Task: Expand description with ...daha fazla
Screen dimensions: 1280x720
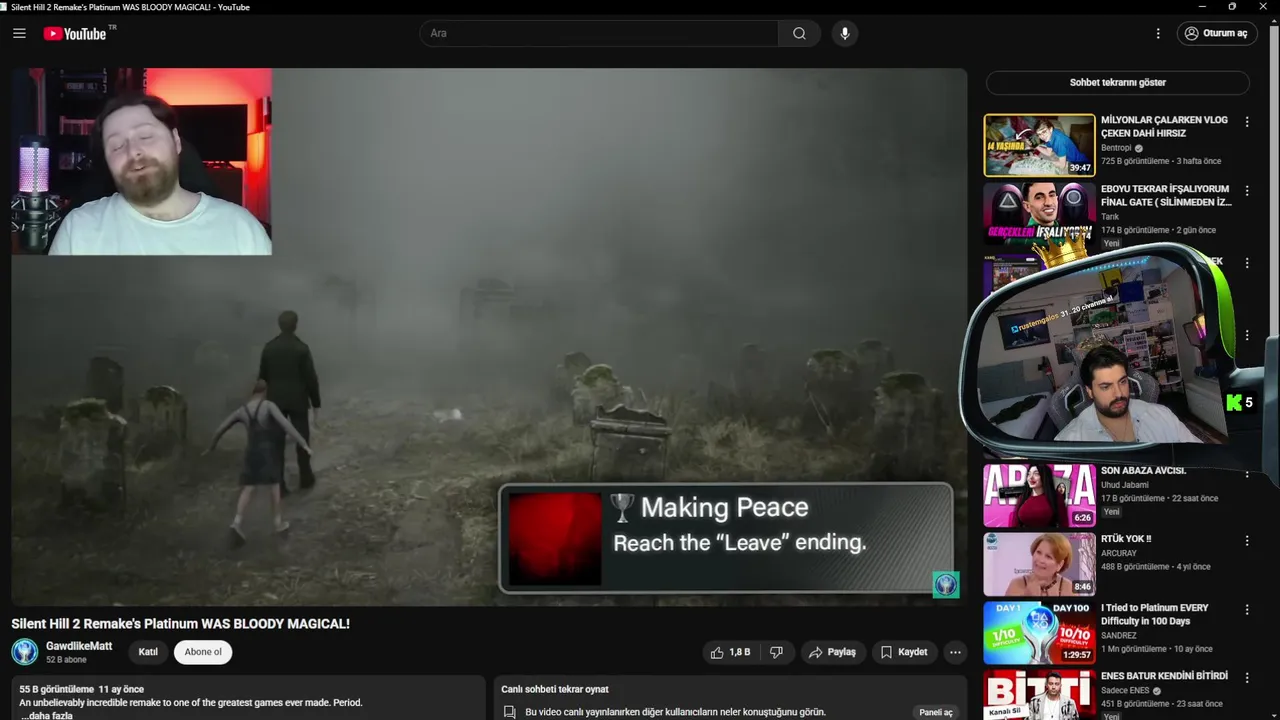Action: [x=47, y=715]
